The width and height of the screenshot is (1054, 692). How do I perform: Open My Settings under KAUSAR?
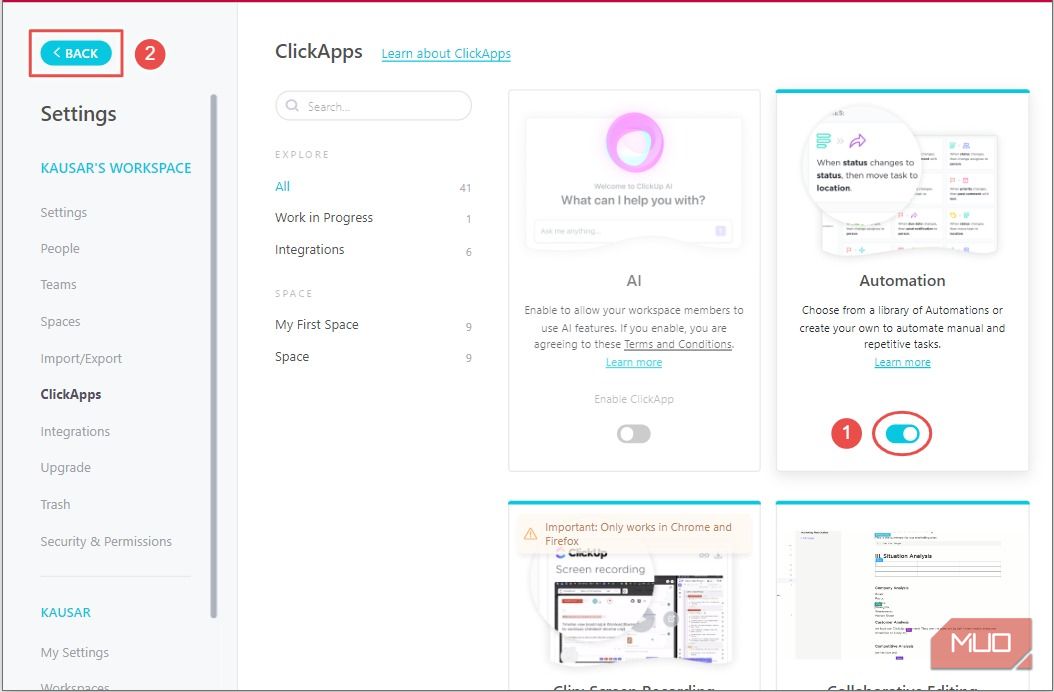(74, 652)
